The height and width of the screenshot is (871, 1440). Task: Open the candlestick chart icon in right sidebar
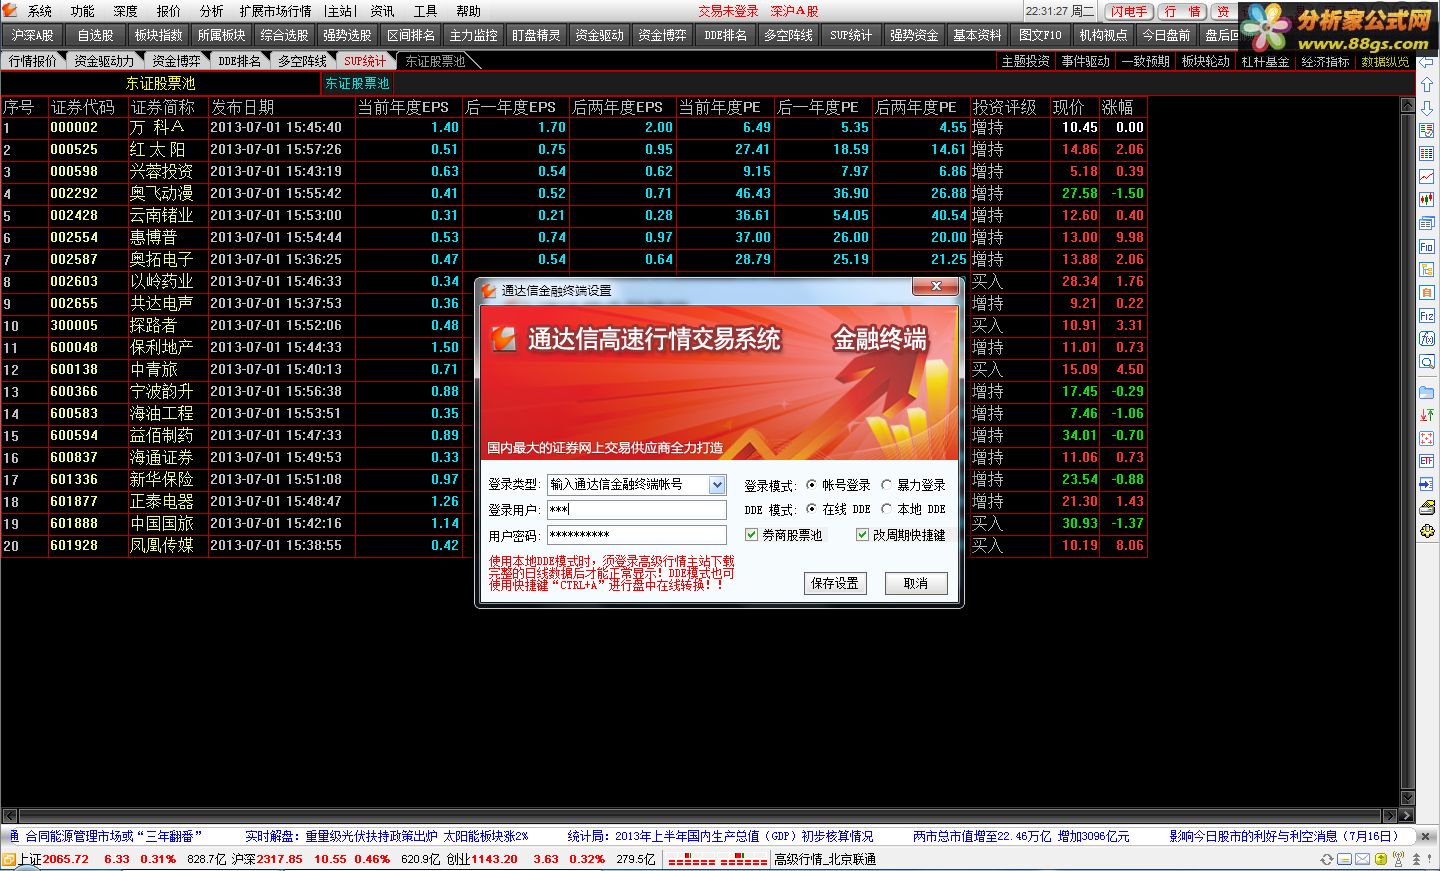point(1427,199)
